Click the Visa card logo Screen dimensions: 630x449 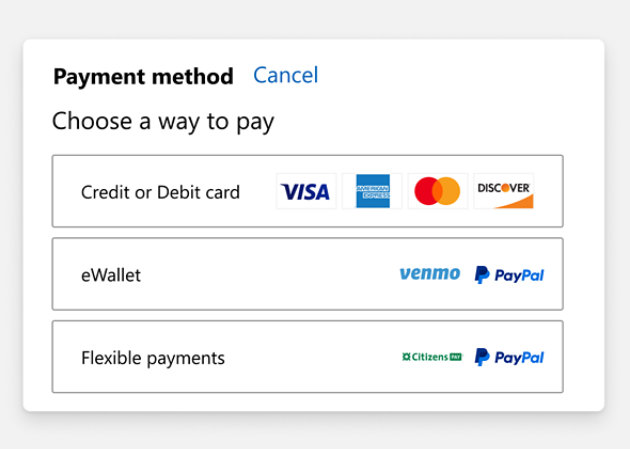(x=305, y=191)
